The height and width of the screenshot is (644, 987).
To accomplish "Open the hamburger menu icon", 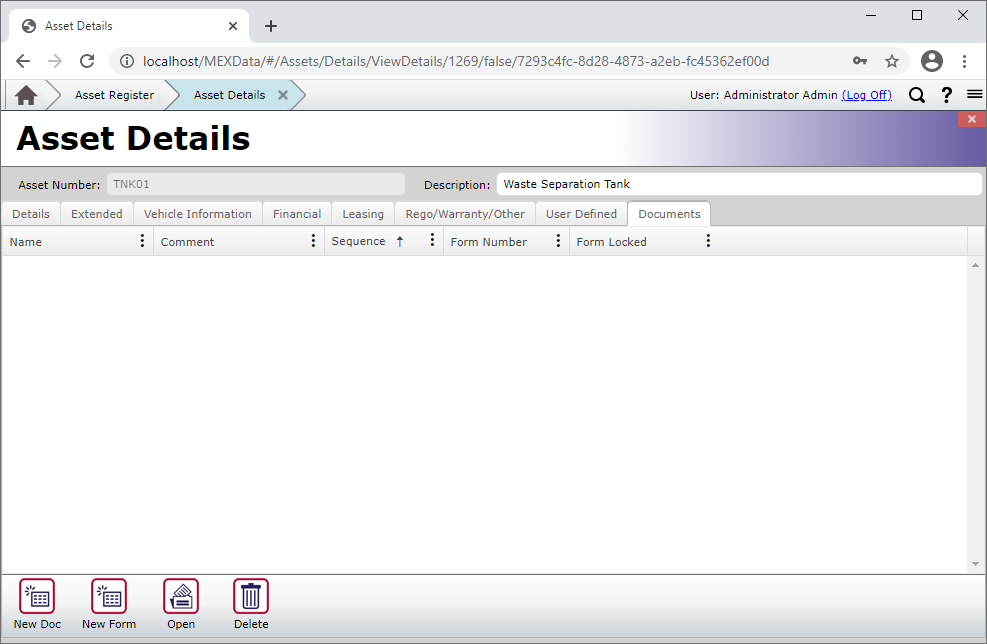I will click(975, 95).
